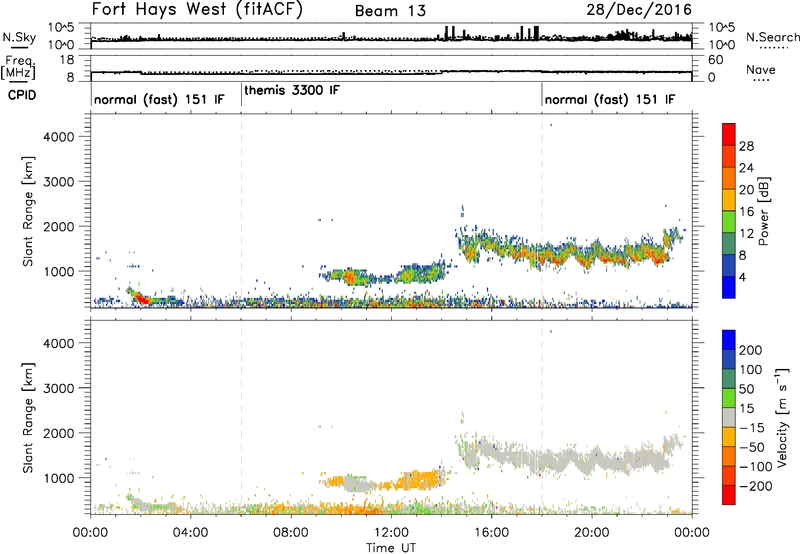
Task: Click the "normal (fast) 151 IF" label after 18:00
Action: [x=610, y=99]
